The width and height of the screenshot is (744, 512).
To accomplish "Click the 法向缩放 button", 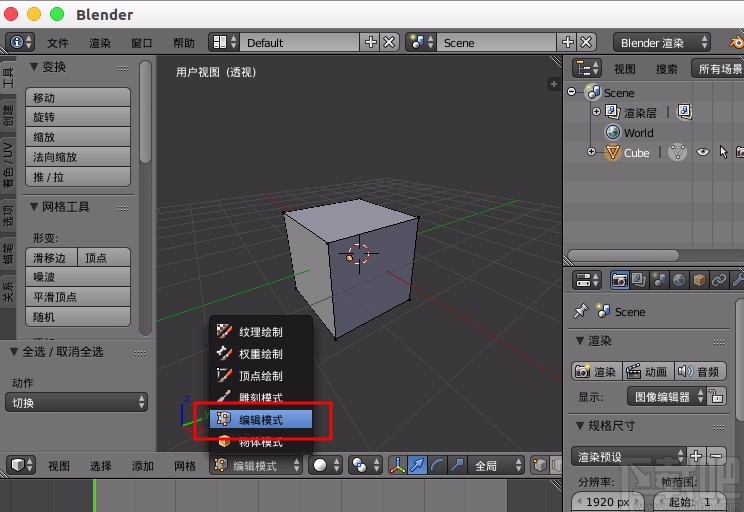I will pos(78,157).
